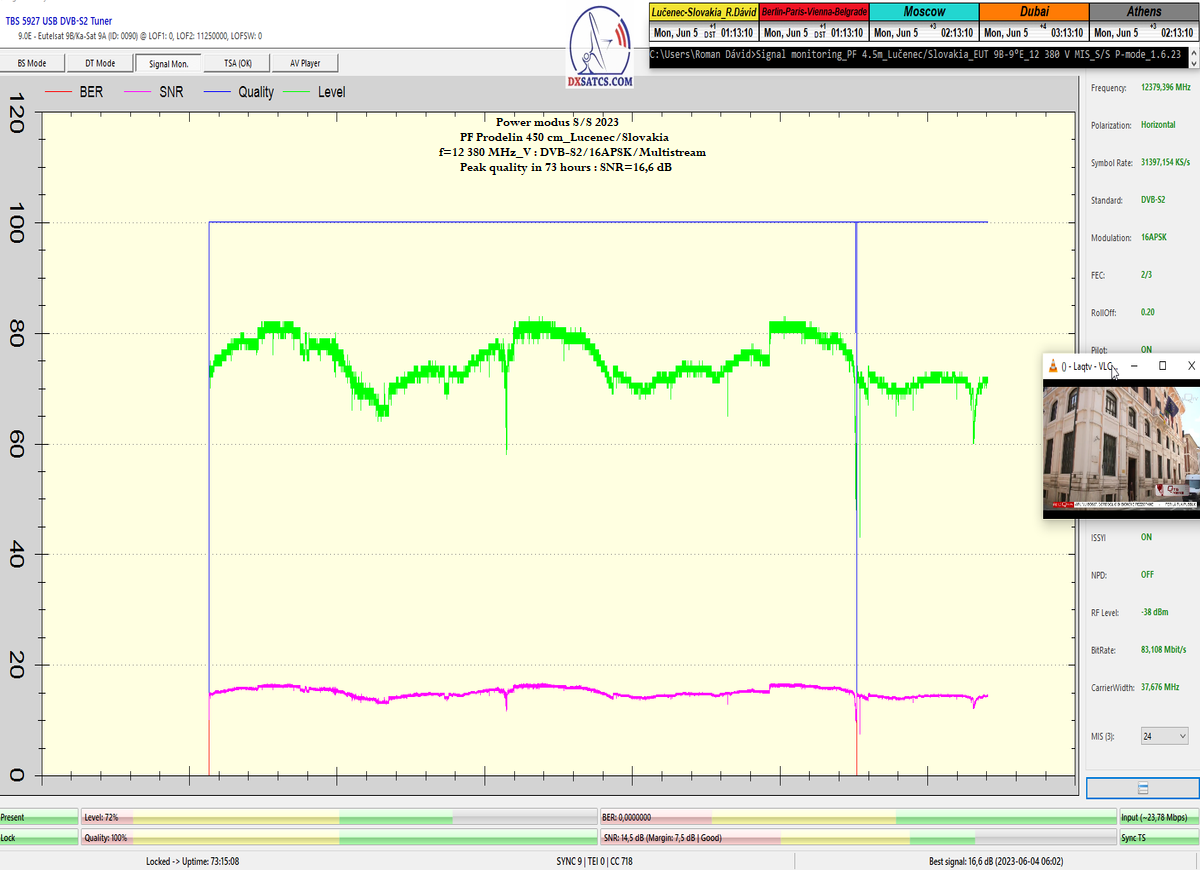Open the MIS (3) stream dropdown

[x=1164, y=736]
